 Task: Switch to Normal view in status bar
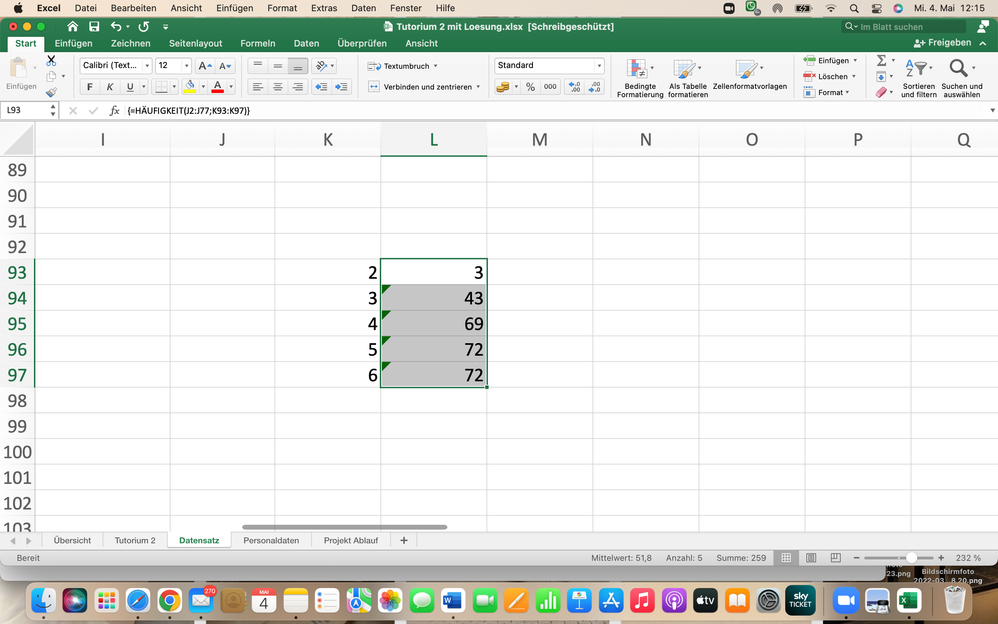click(x=786, y=558)
